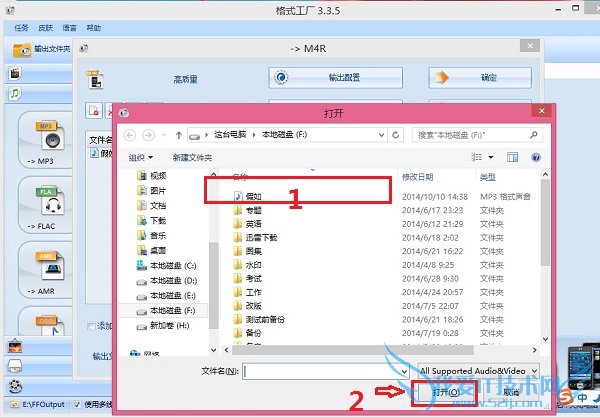
Task: Click the 高质量 quality preset icon
Action: click(95, 79)
